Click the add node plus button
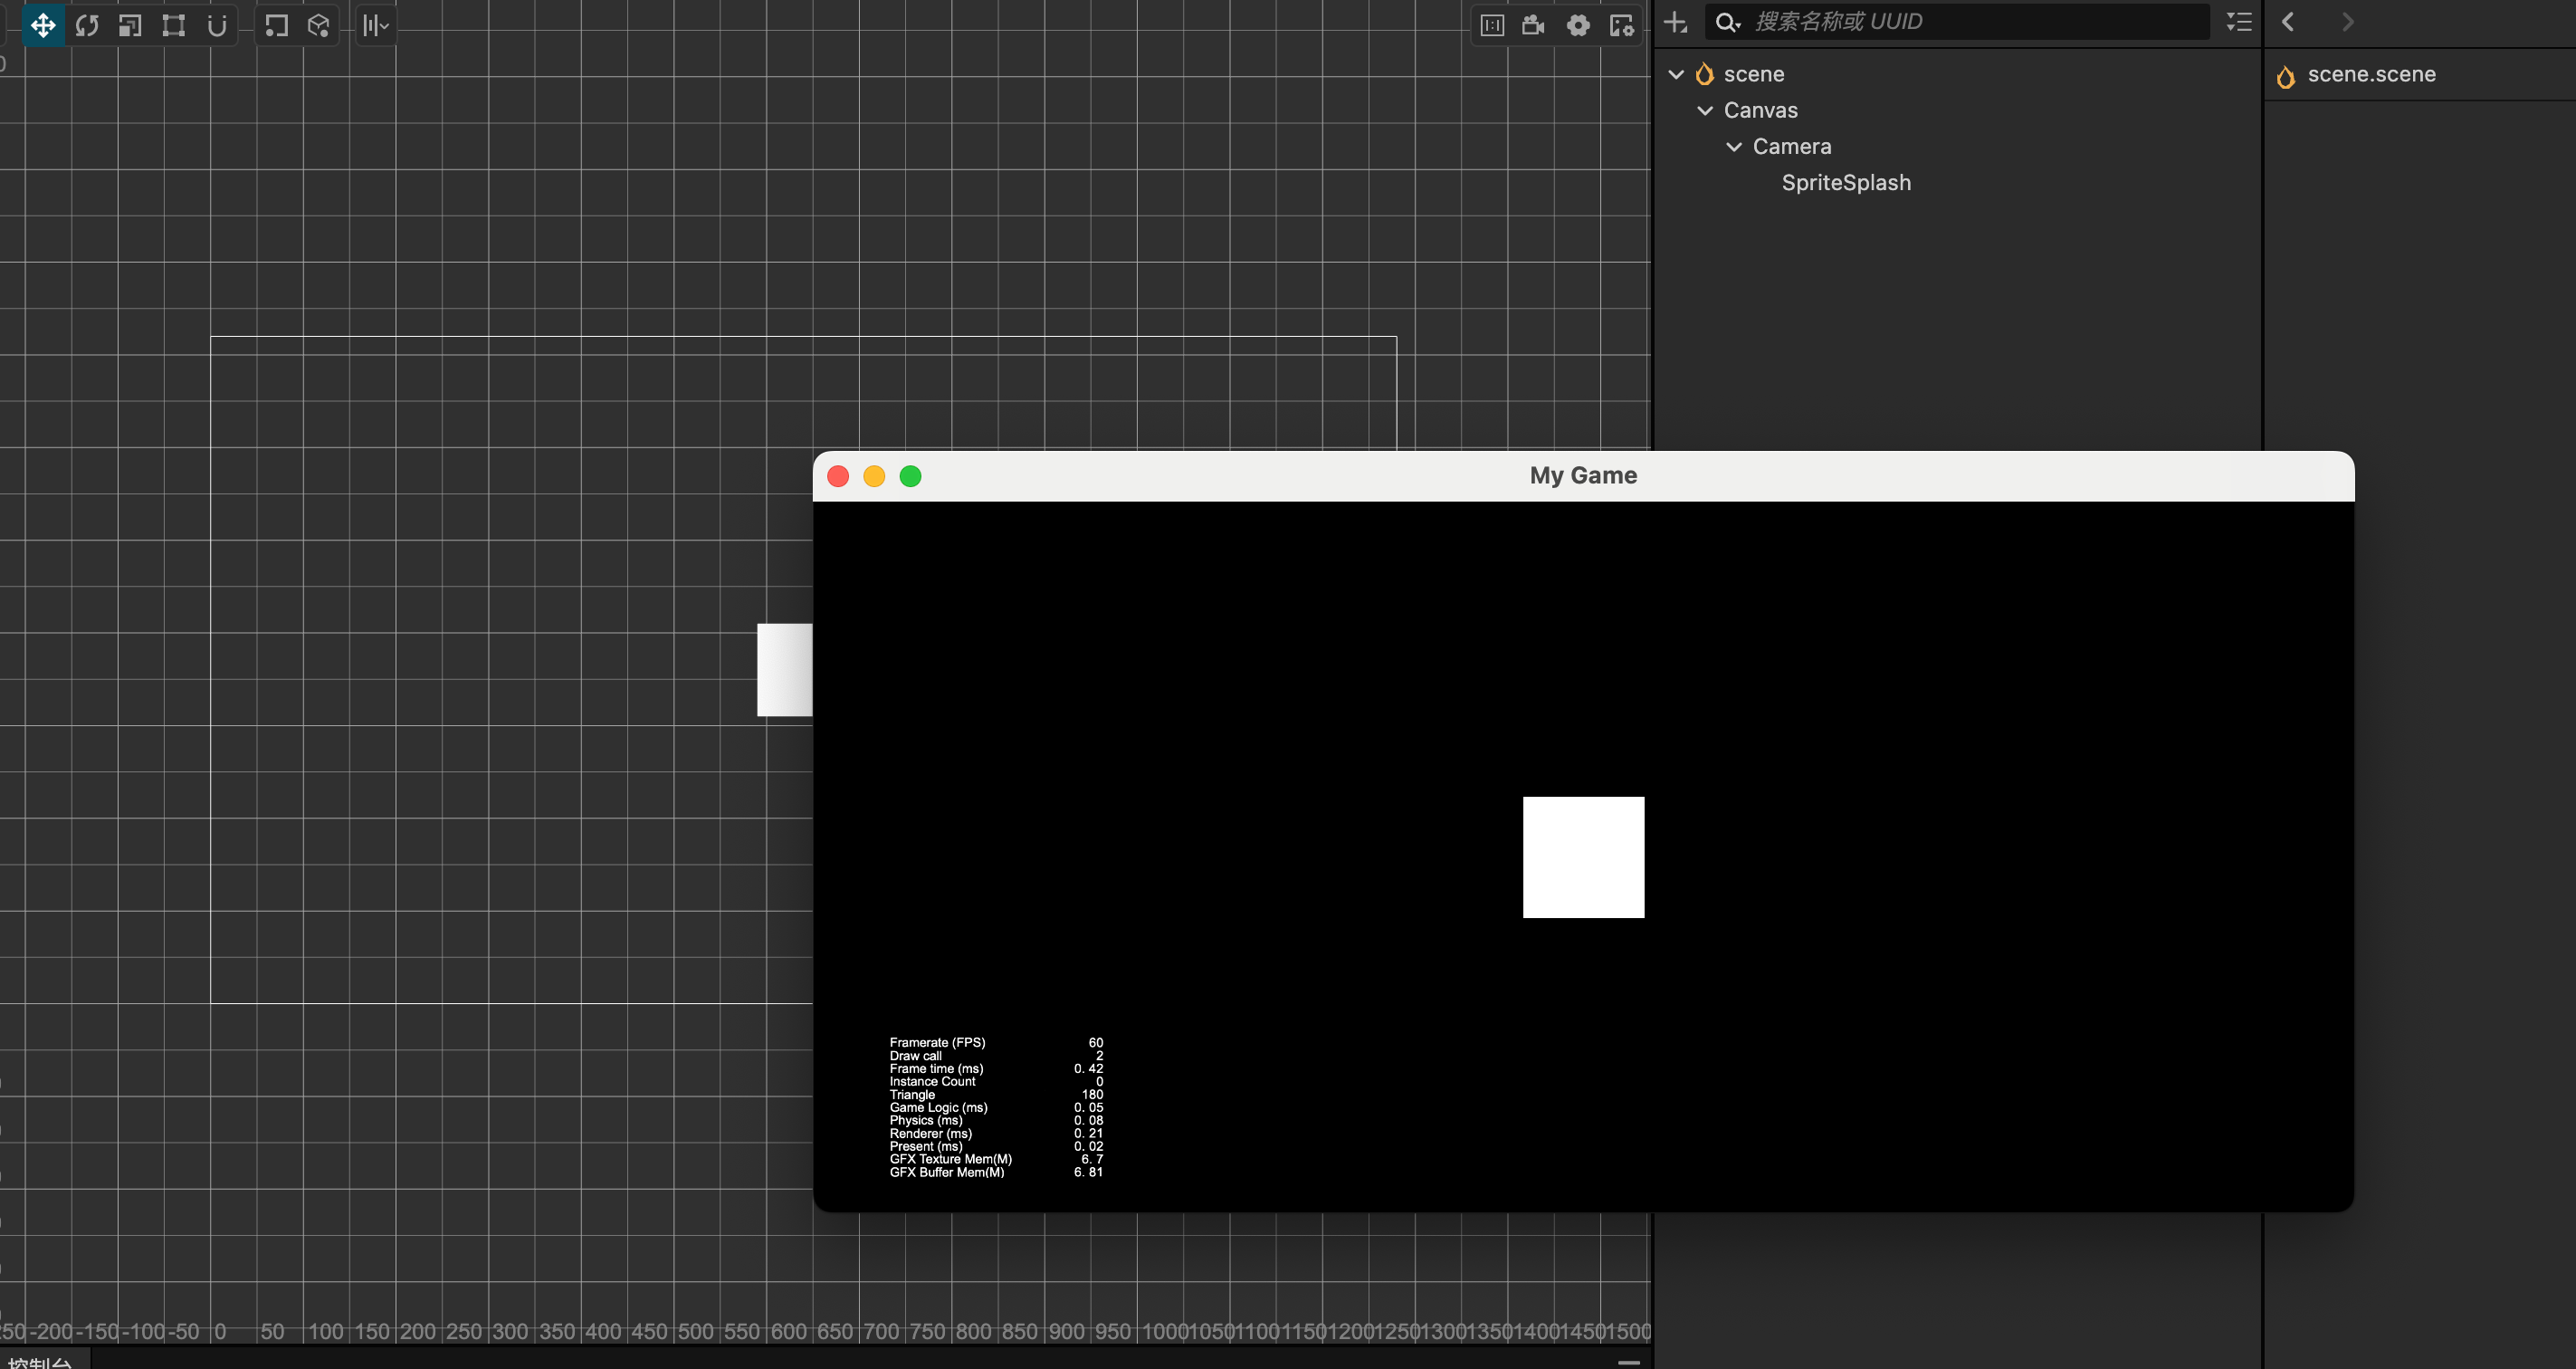Image resolution: width=2576 pixels, height=1369 pixels. click(x=1676, y=22)
